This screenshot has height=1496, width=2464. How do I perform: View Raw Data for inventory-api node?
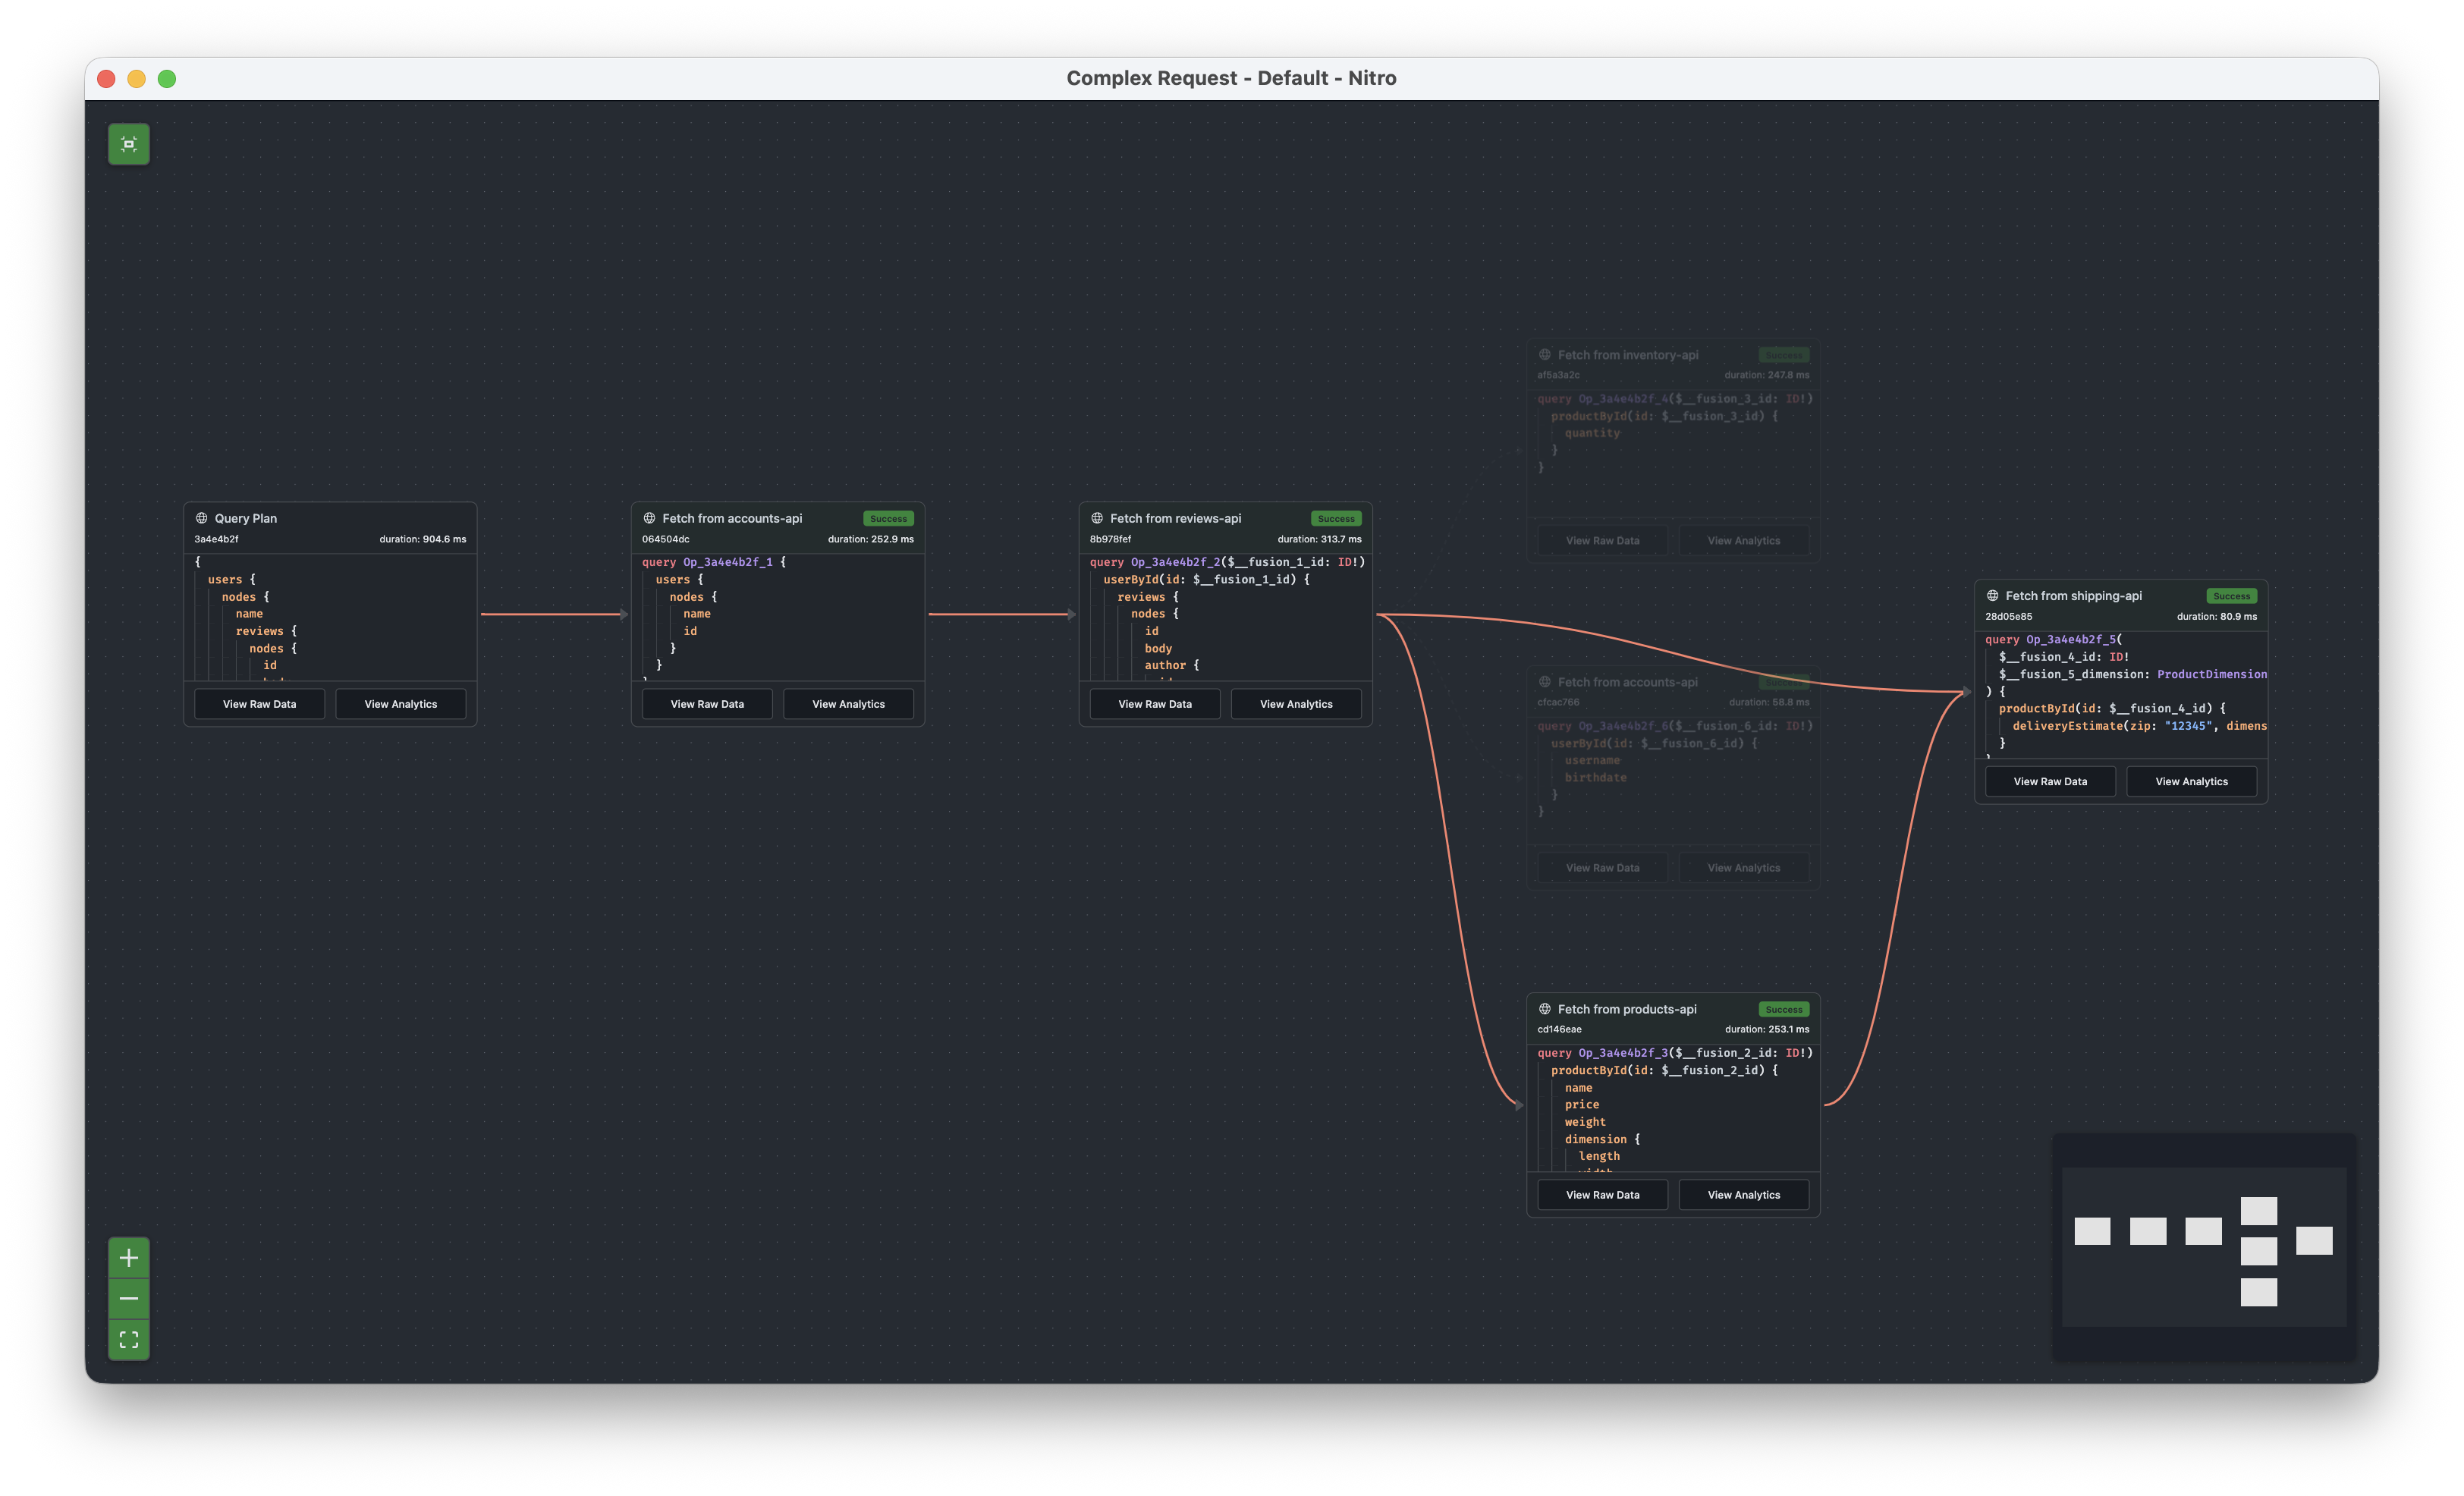coord(1603,540)
